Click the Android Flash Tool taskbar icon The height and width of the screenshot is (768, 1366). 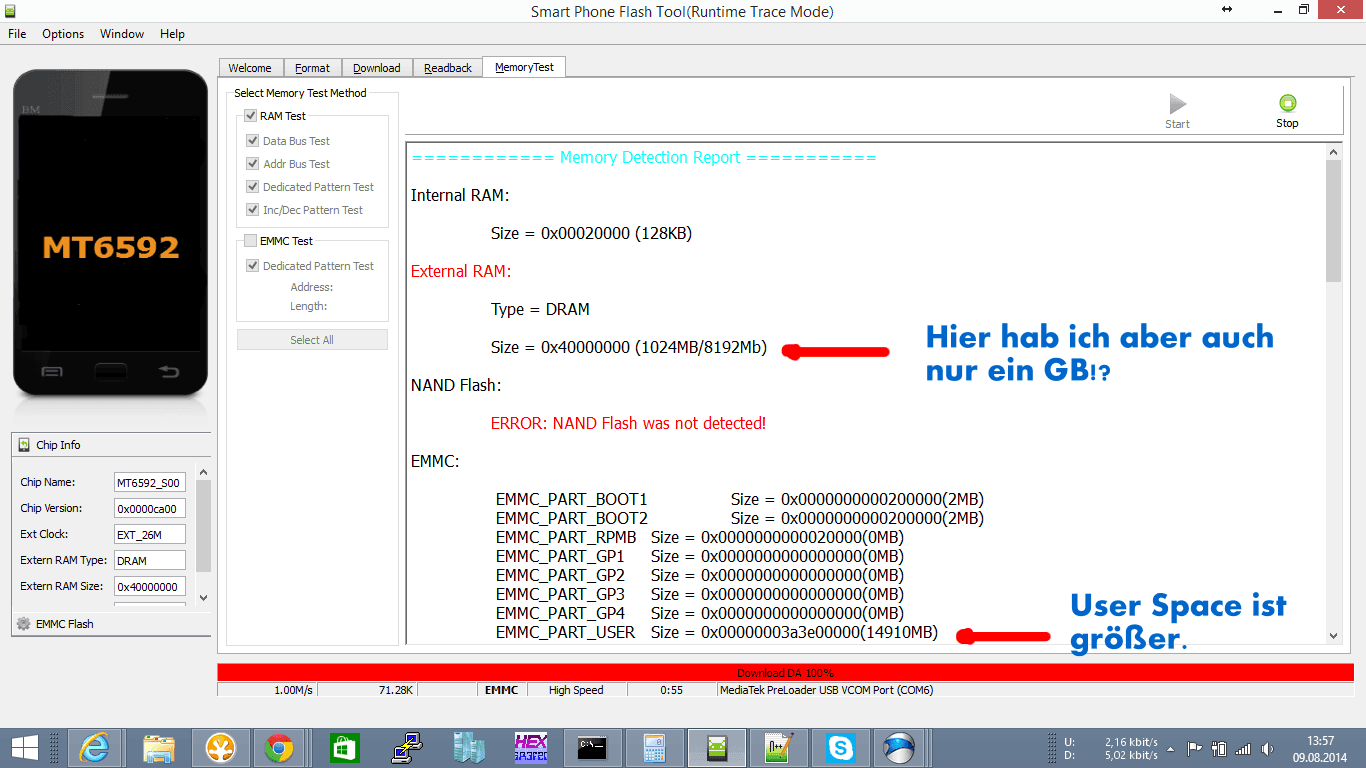717,747
